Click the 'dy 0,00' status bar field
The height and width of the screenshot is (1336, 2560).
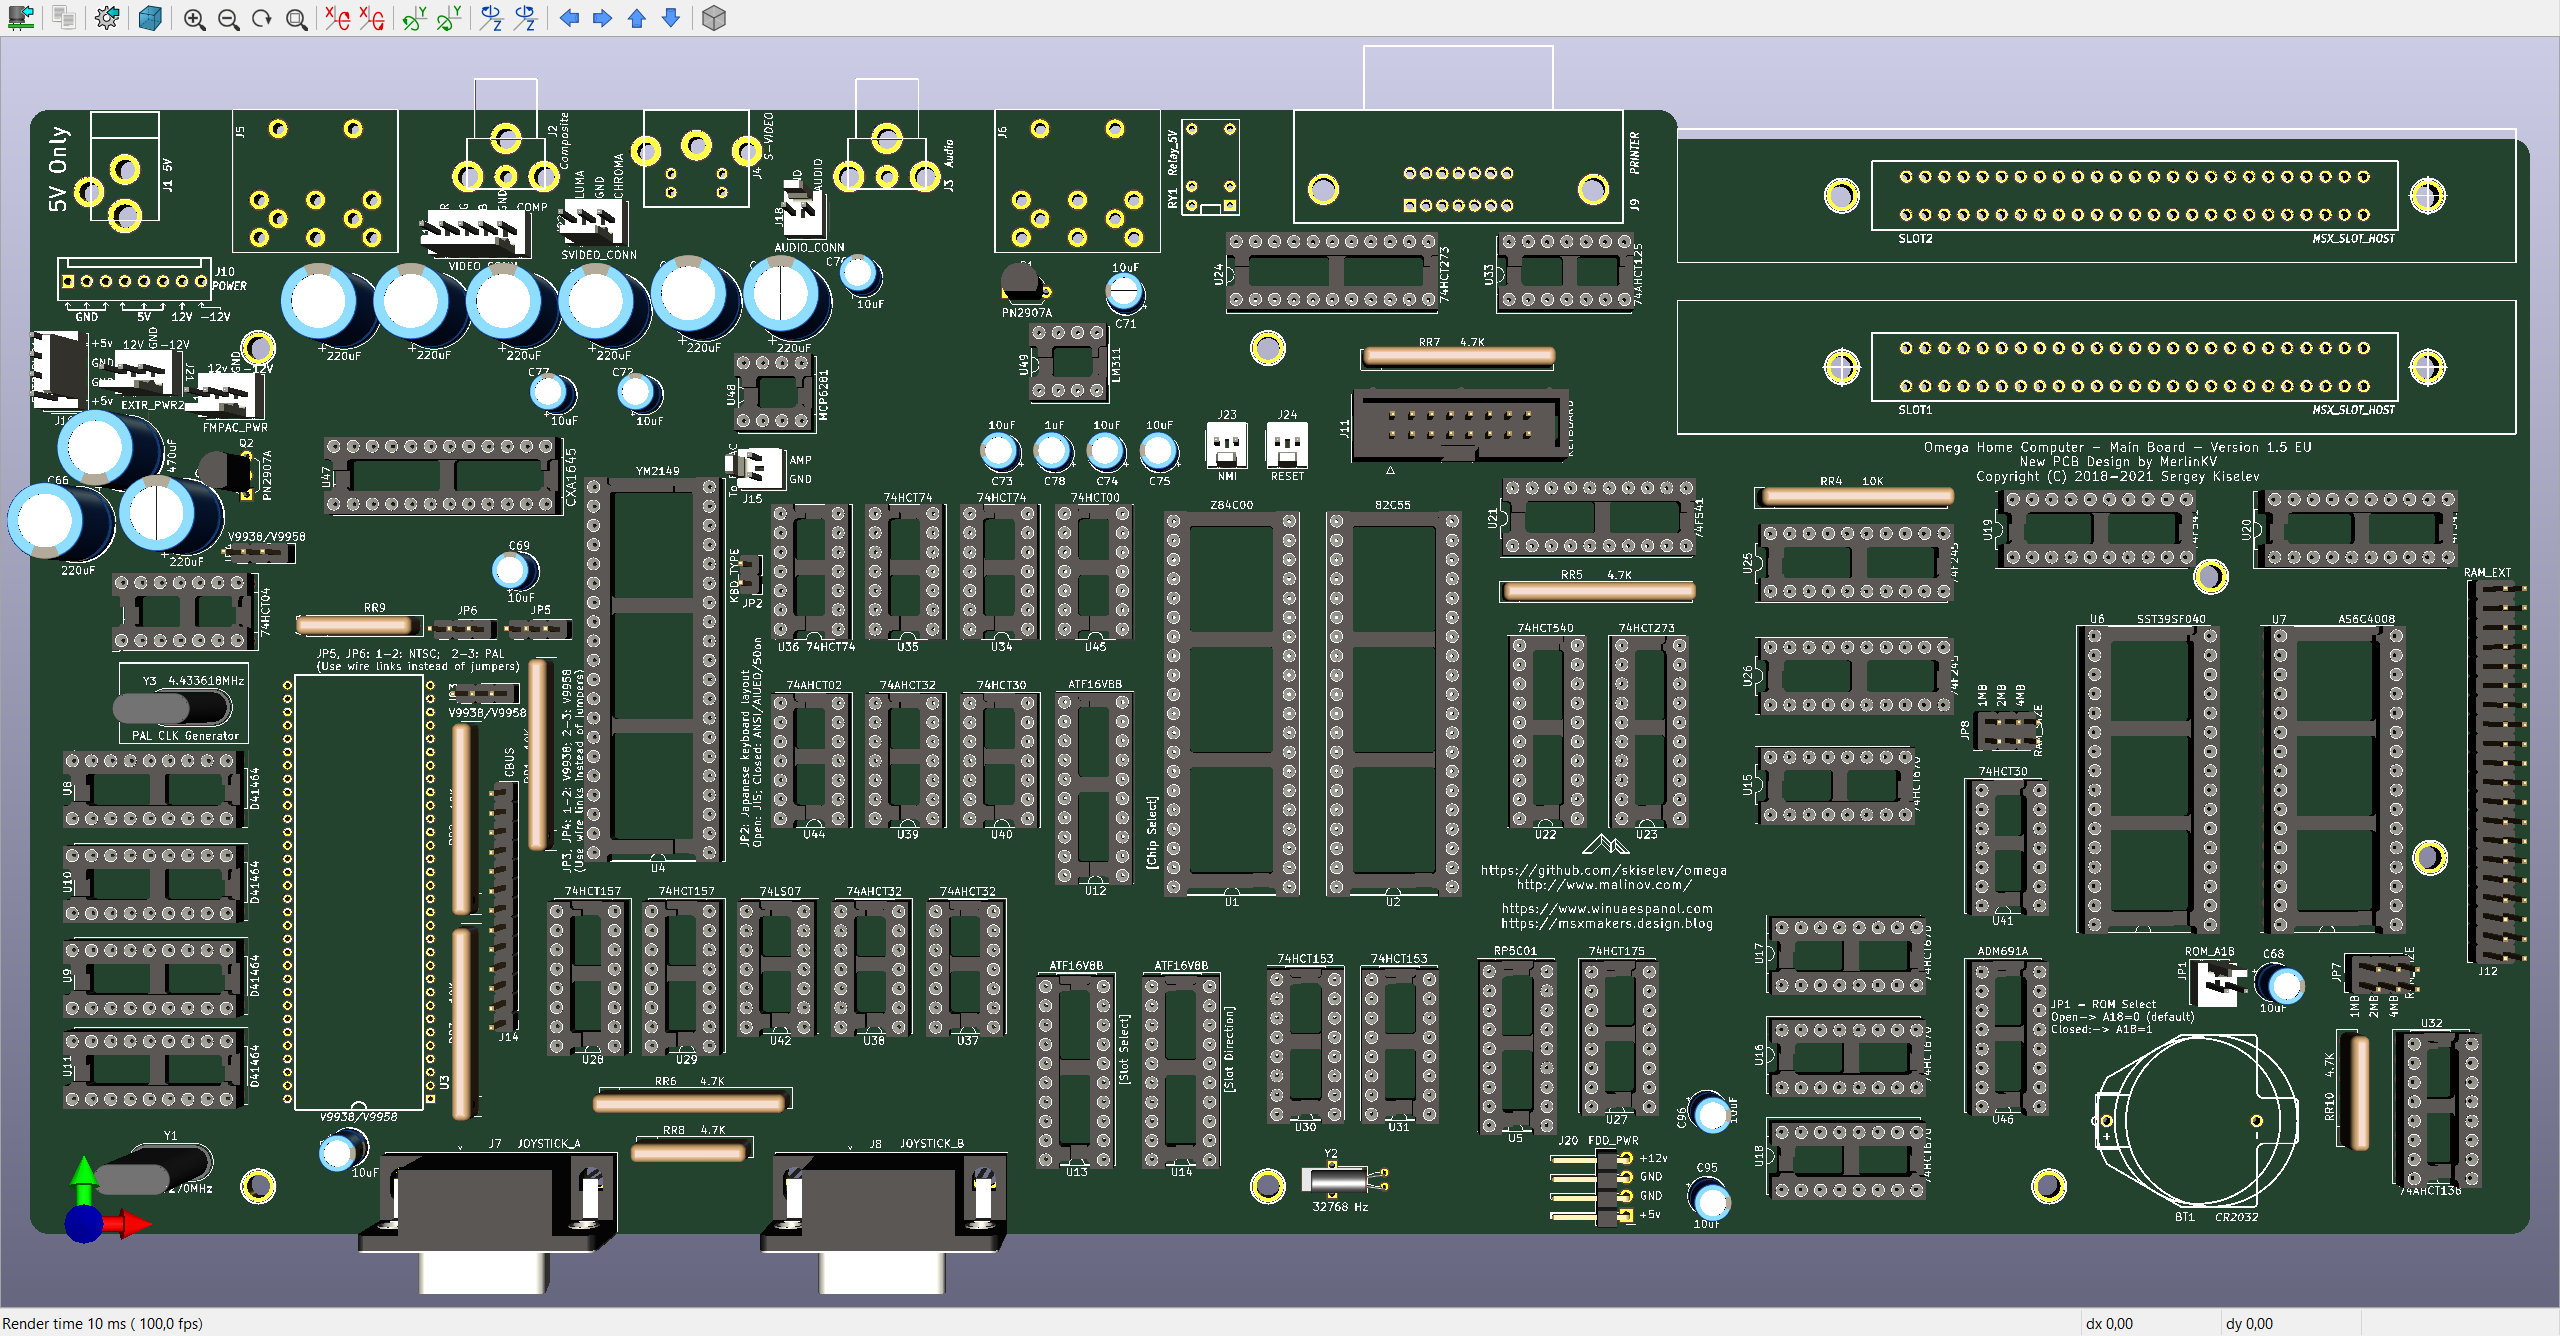pyautogui.click(x=2250, y=1323)
